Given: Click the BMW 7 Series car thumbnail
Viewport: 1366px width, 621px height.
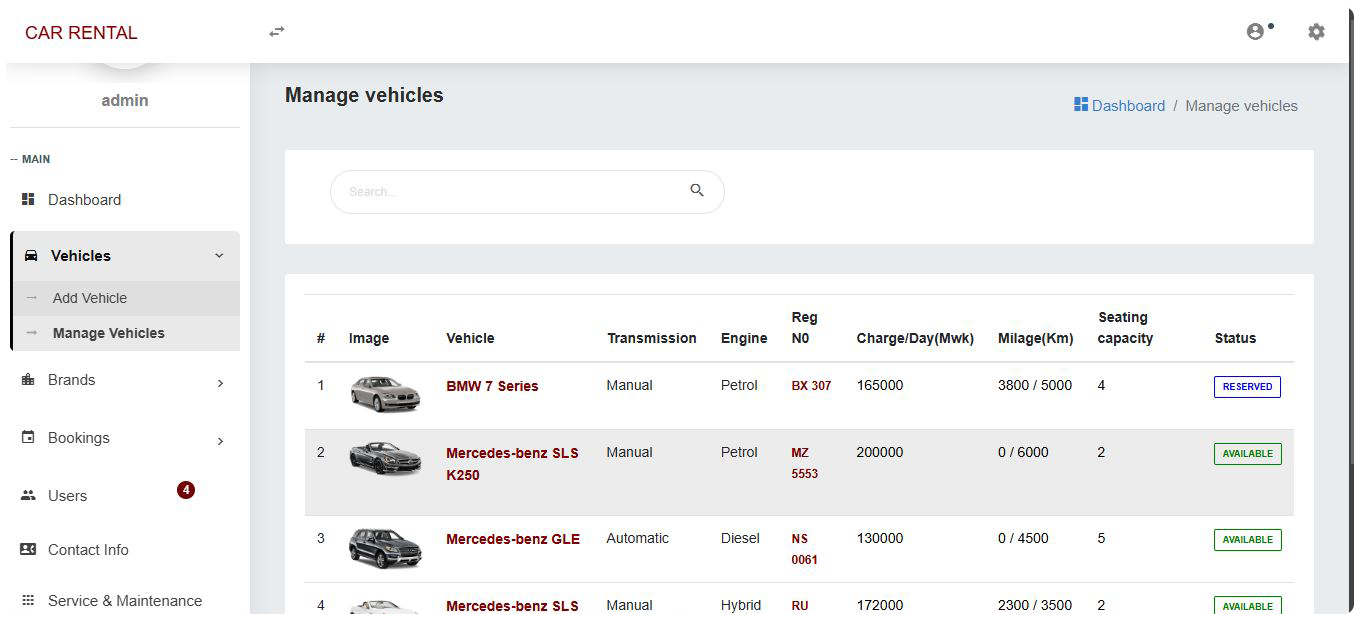Looking at the screenshot, I should coord(385,393).
